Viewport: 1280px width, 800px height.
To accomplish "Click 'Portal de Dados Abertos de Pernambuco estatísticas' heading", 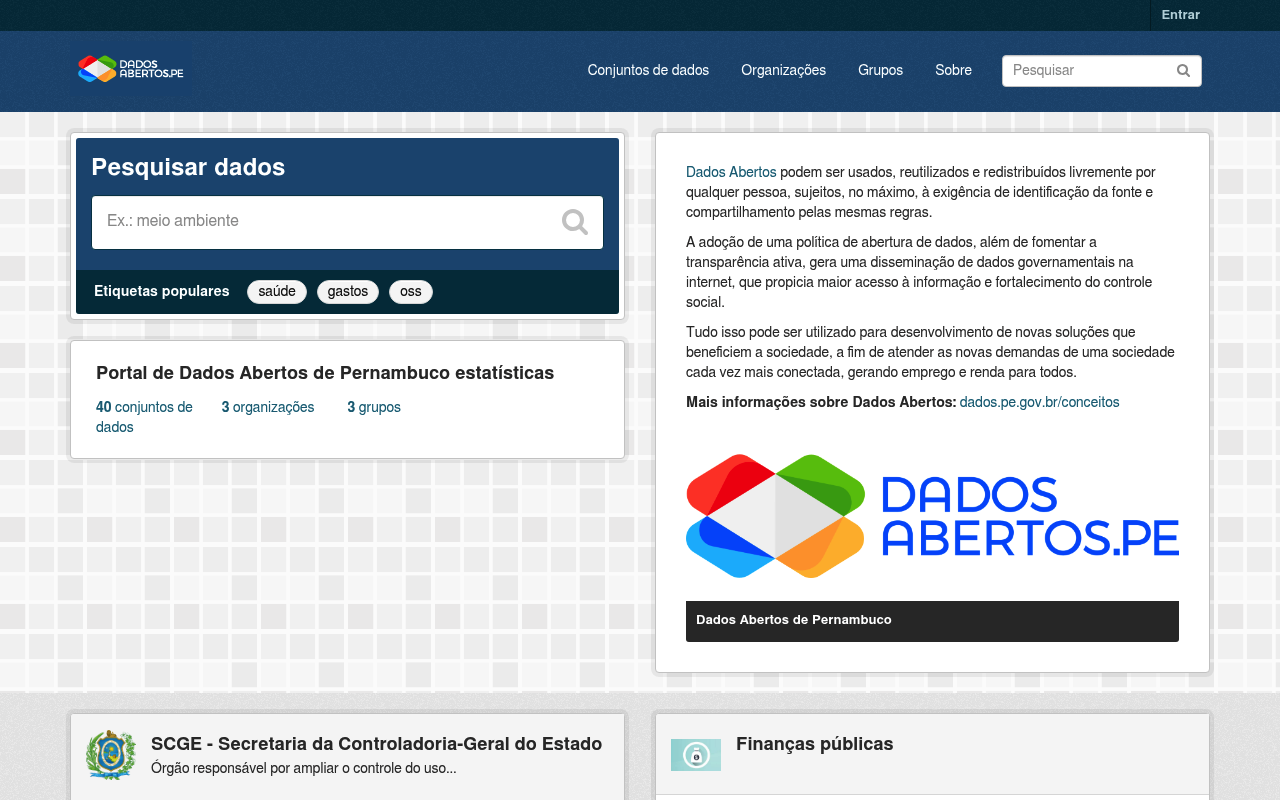I will click(x=325, y=373).
